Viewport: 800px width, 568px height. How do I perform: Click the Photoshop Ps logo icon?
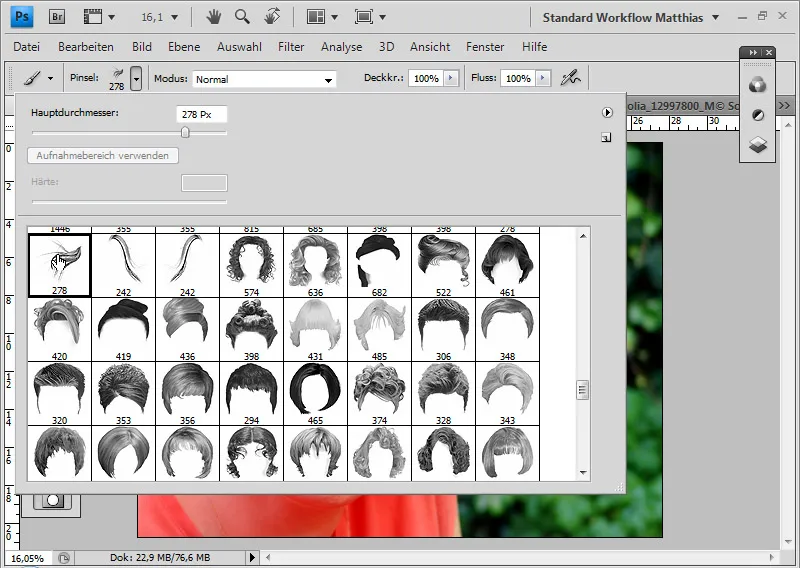pos(21,17)
